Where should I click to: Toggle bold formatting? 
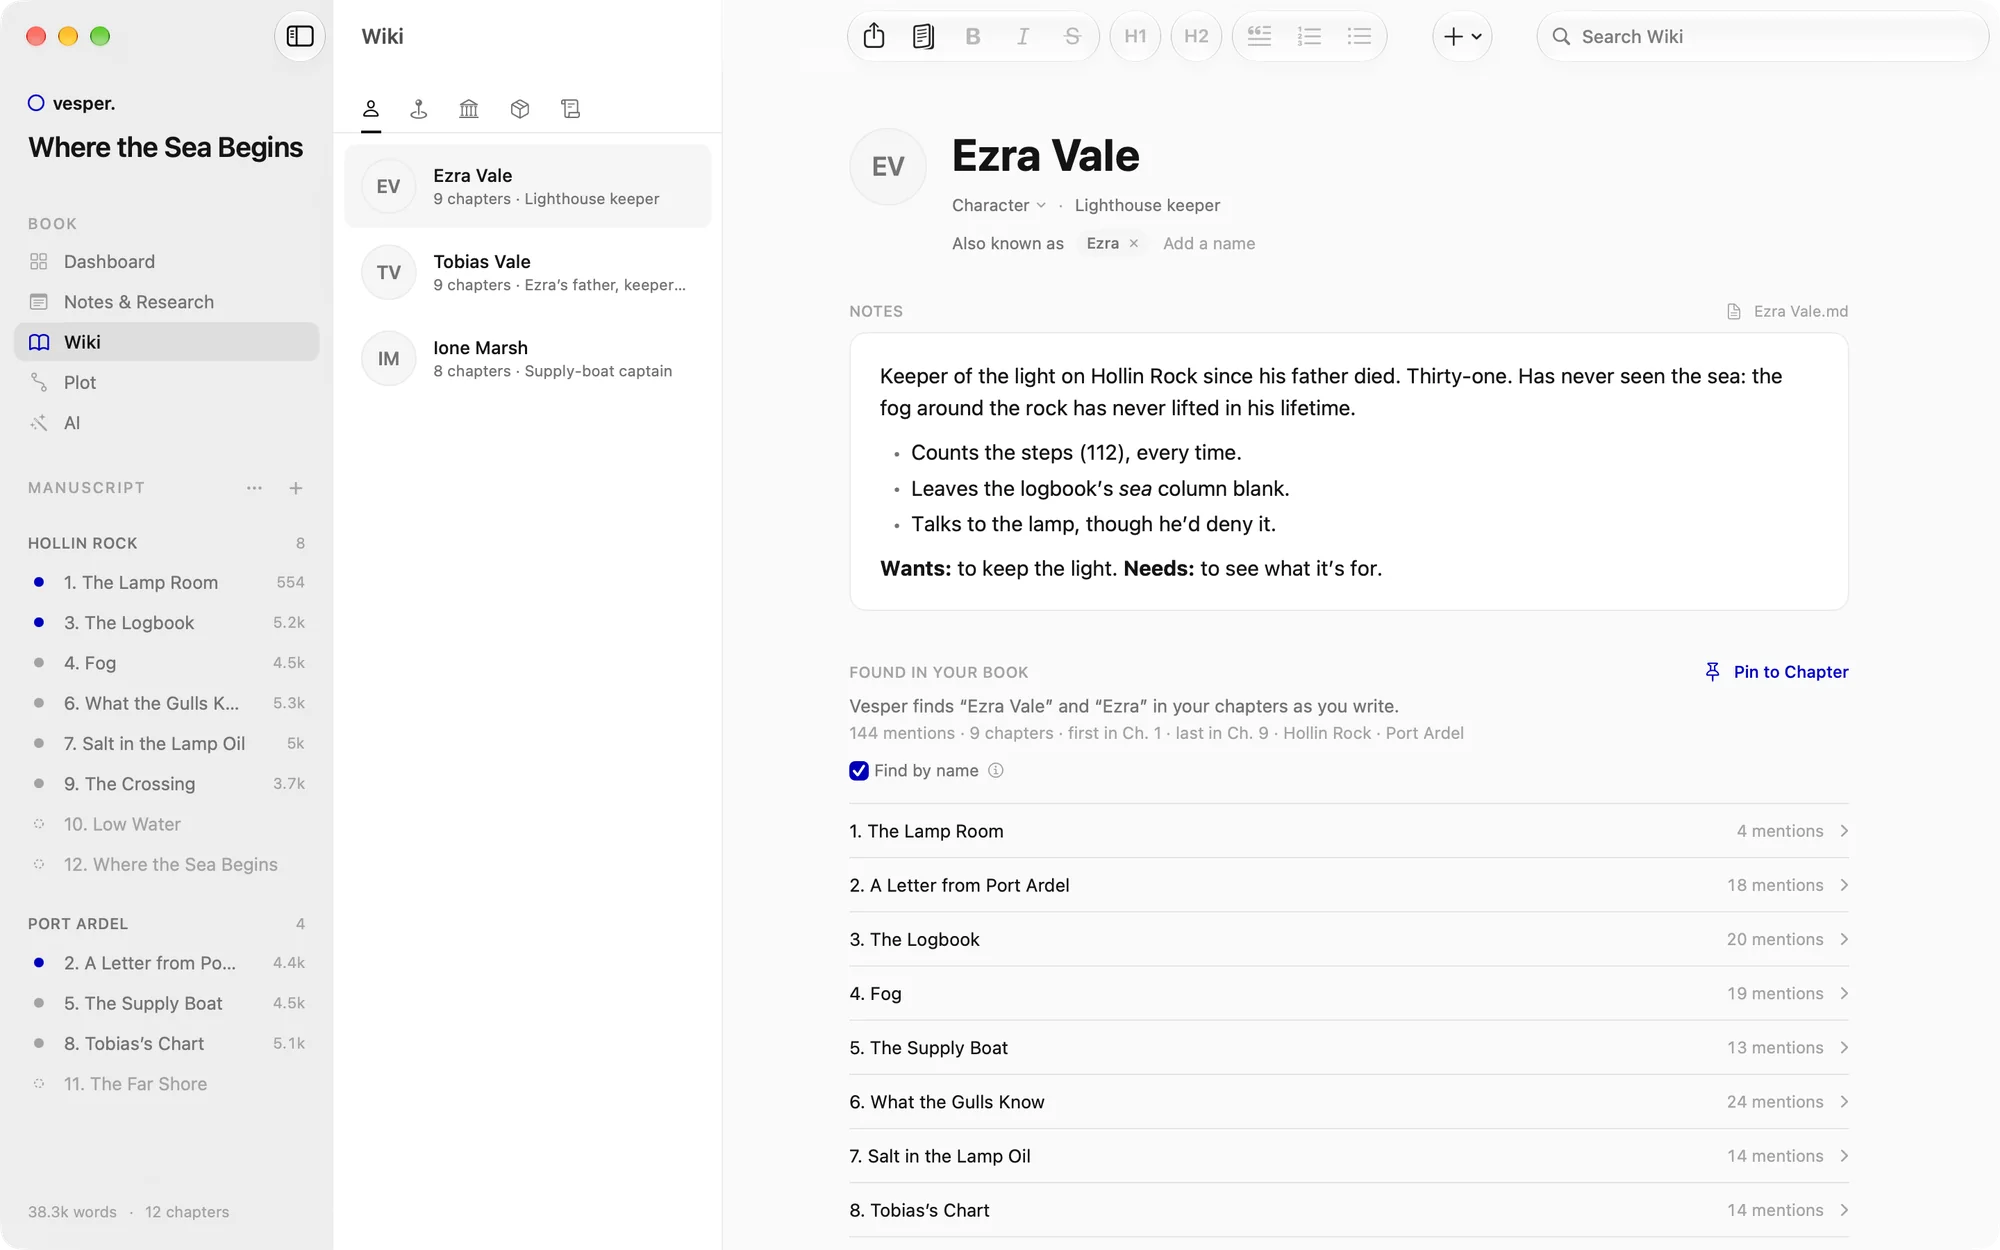(x=972, y=36)
